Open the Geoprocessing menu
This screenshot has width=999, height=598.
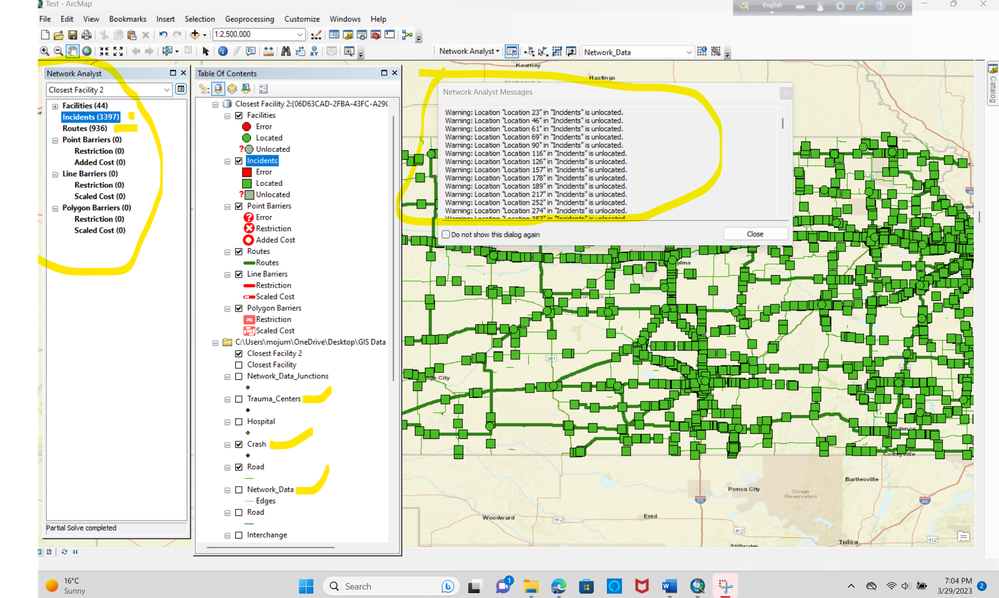pos(249,19)
